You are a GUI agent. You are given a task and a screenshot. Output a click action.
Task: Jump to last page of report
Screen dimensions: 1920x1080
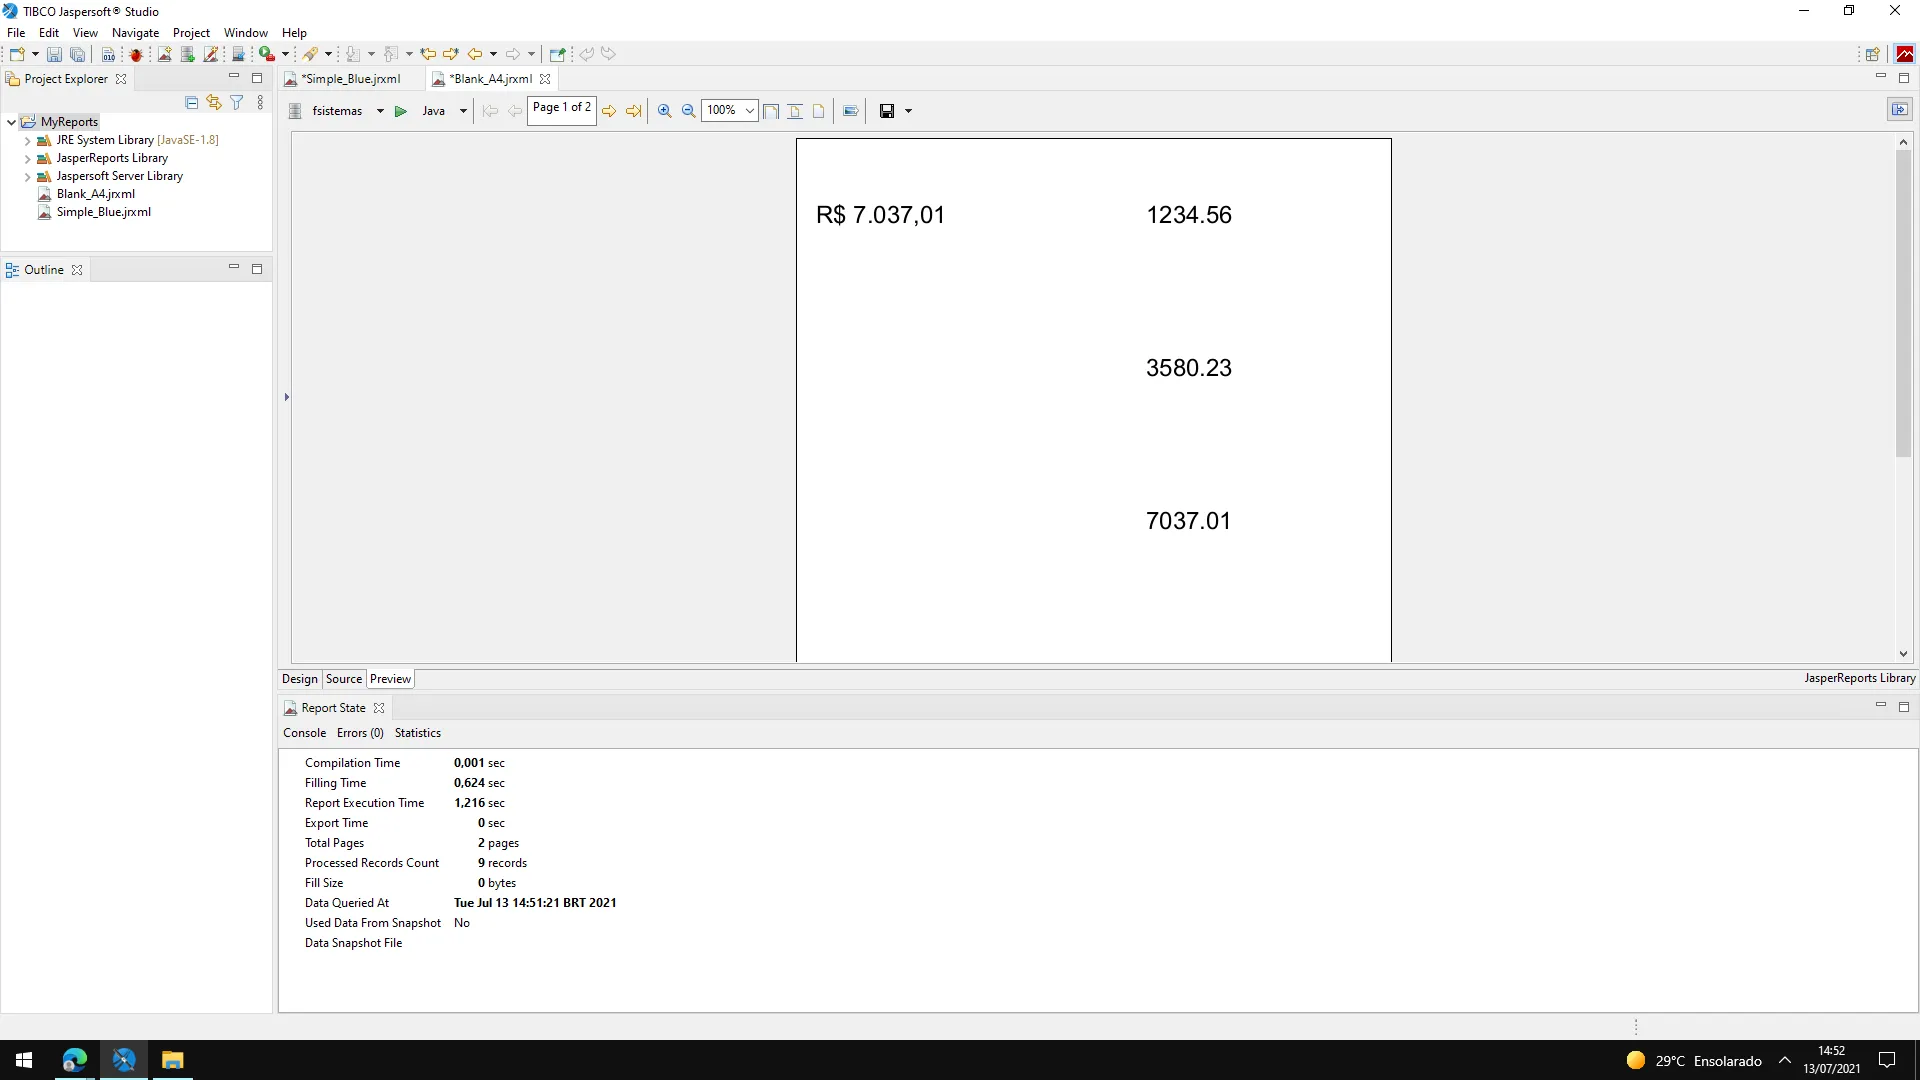[633, 111]
